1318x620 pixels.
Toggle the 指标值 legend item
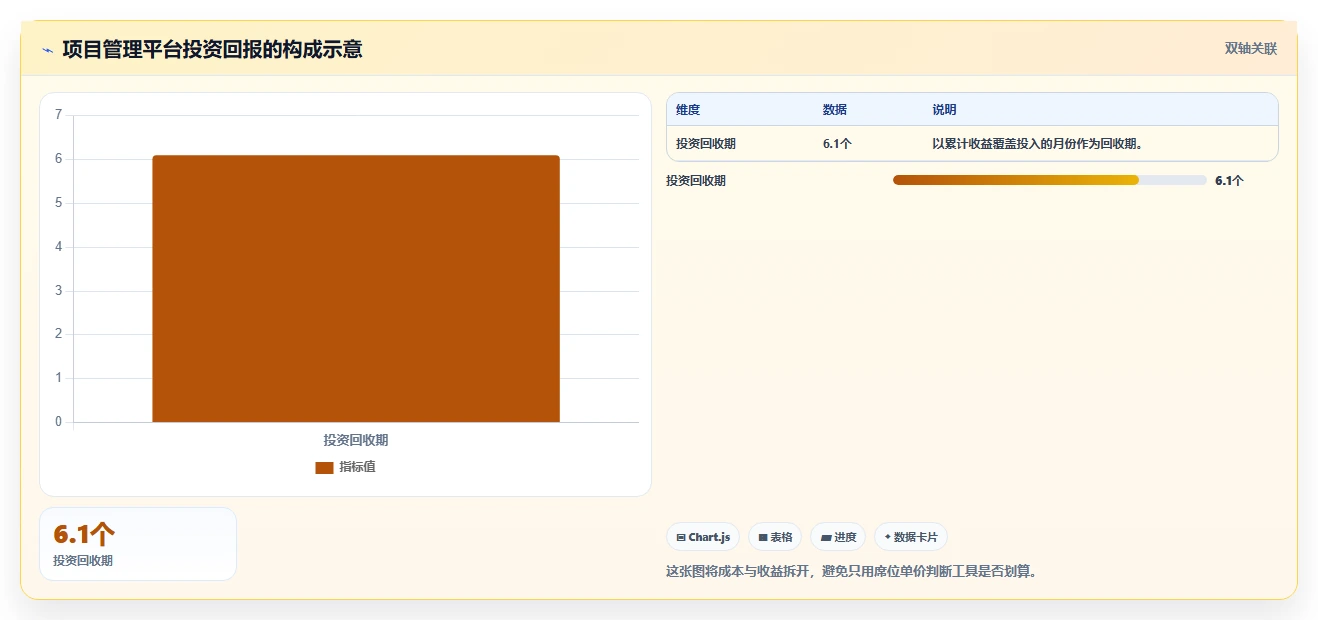(x=346, y=467)
